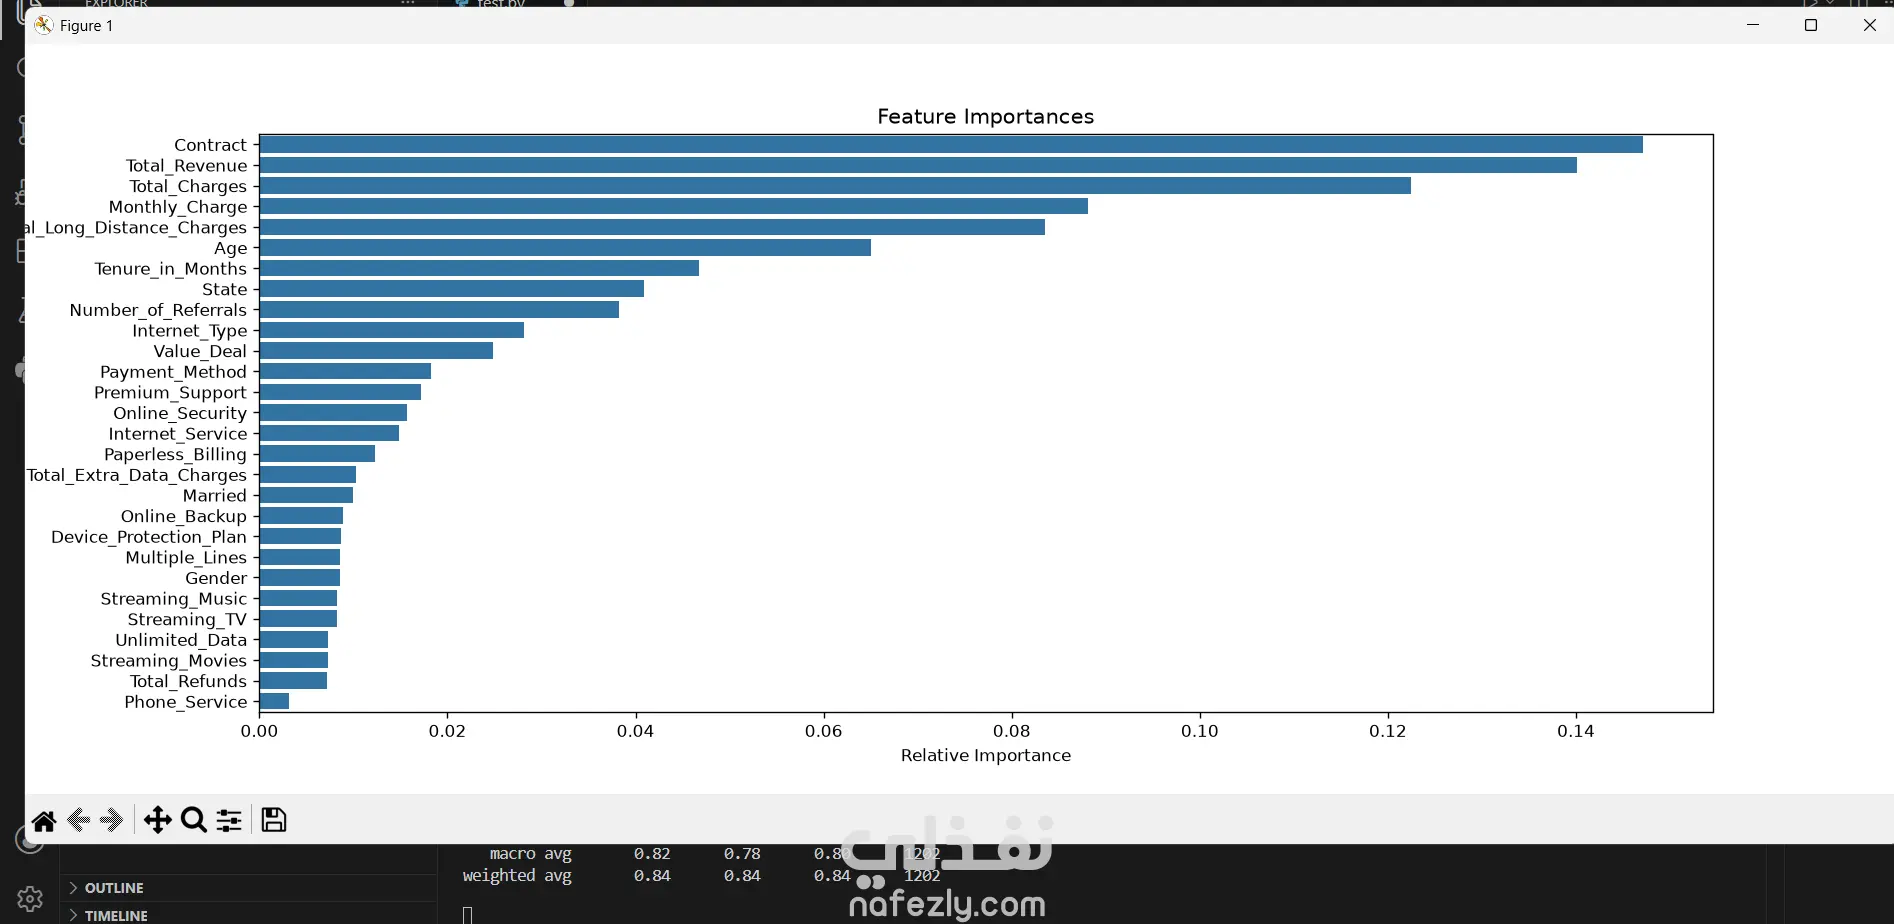Click the Relative Importance axis title
The image size is (1894, 924).
986,755
